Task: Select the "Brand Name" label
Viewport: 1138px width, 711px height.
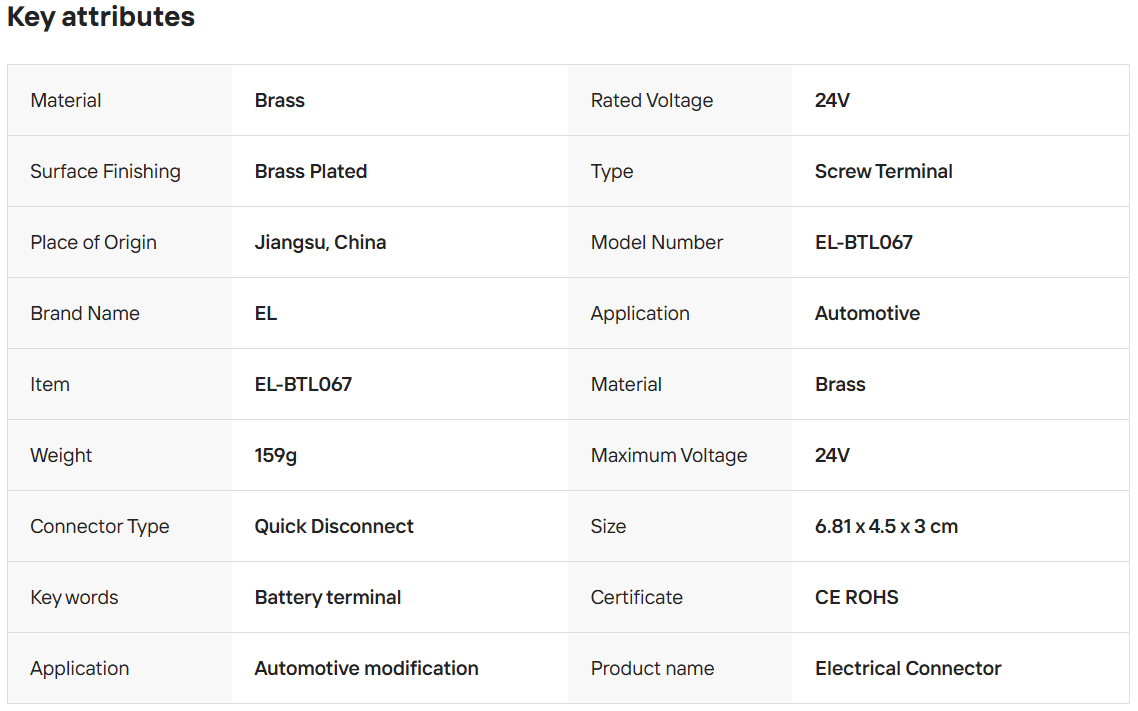Action: (85, 313)
